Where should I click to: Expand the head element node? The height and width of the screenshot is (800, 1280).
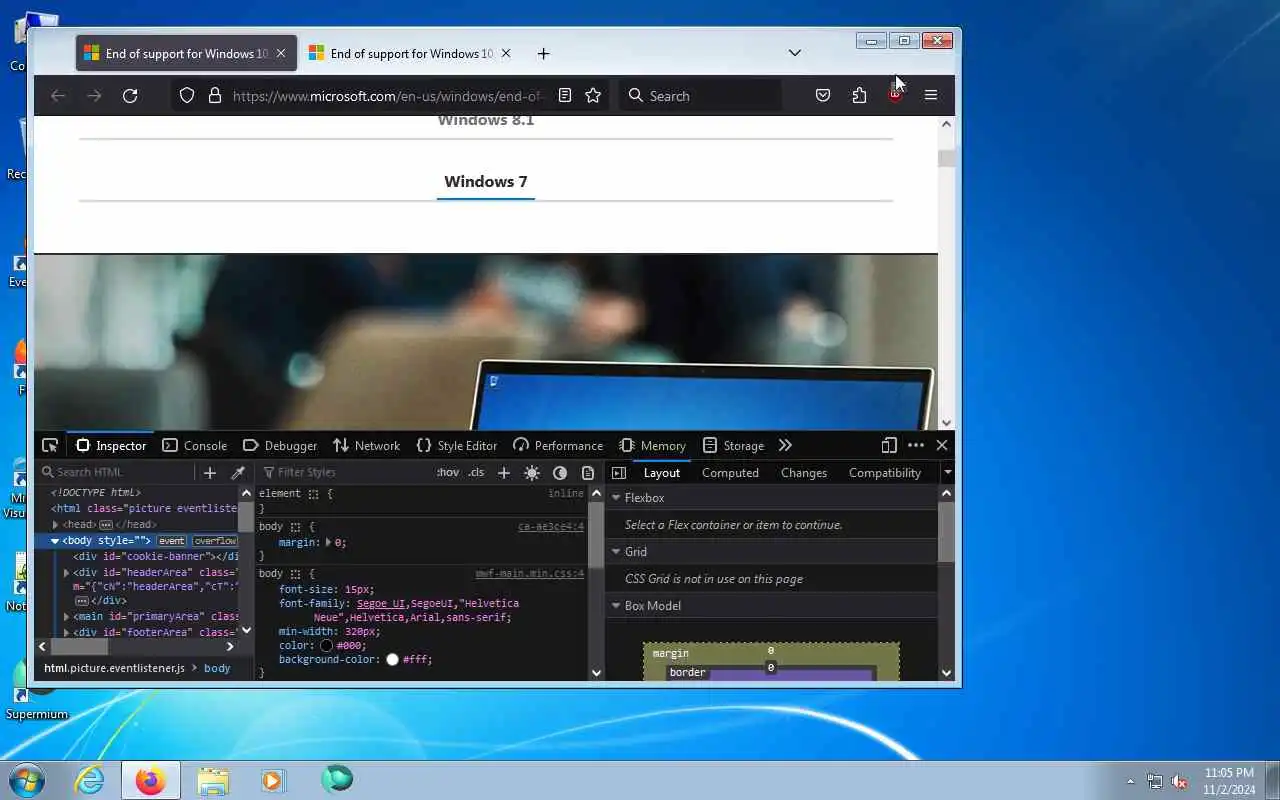pyautogui.click(x=56, y=524)
